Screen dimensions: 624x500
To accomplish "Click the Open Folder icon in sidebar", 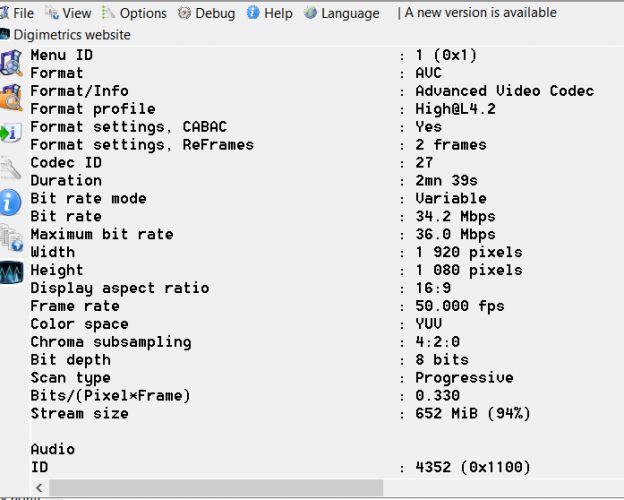I will point(11,97).
